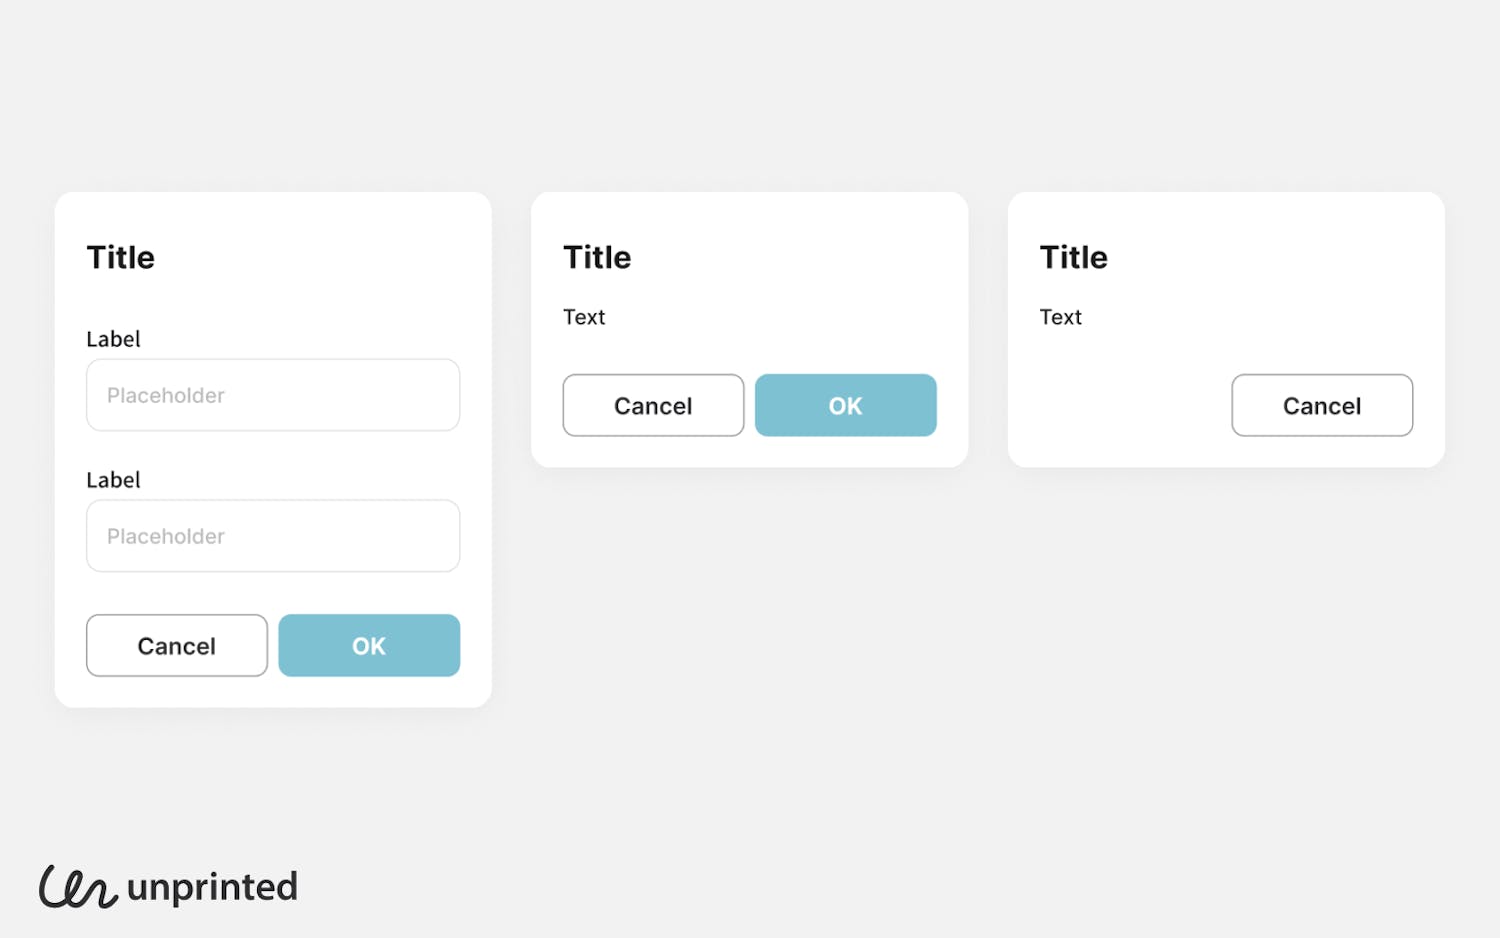Click the Label above the lower input
This screenshot has height=938, width=1500.
[x=113, y=480]
